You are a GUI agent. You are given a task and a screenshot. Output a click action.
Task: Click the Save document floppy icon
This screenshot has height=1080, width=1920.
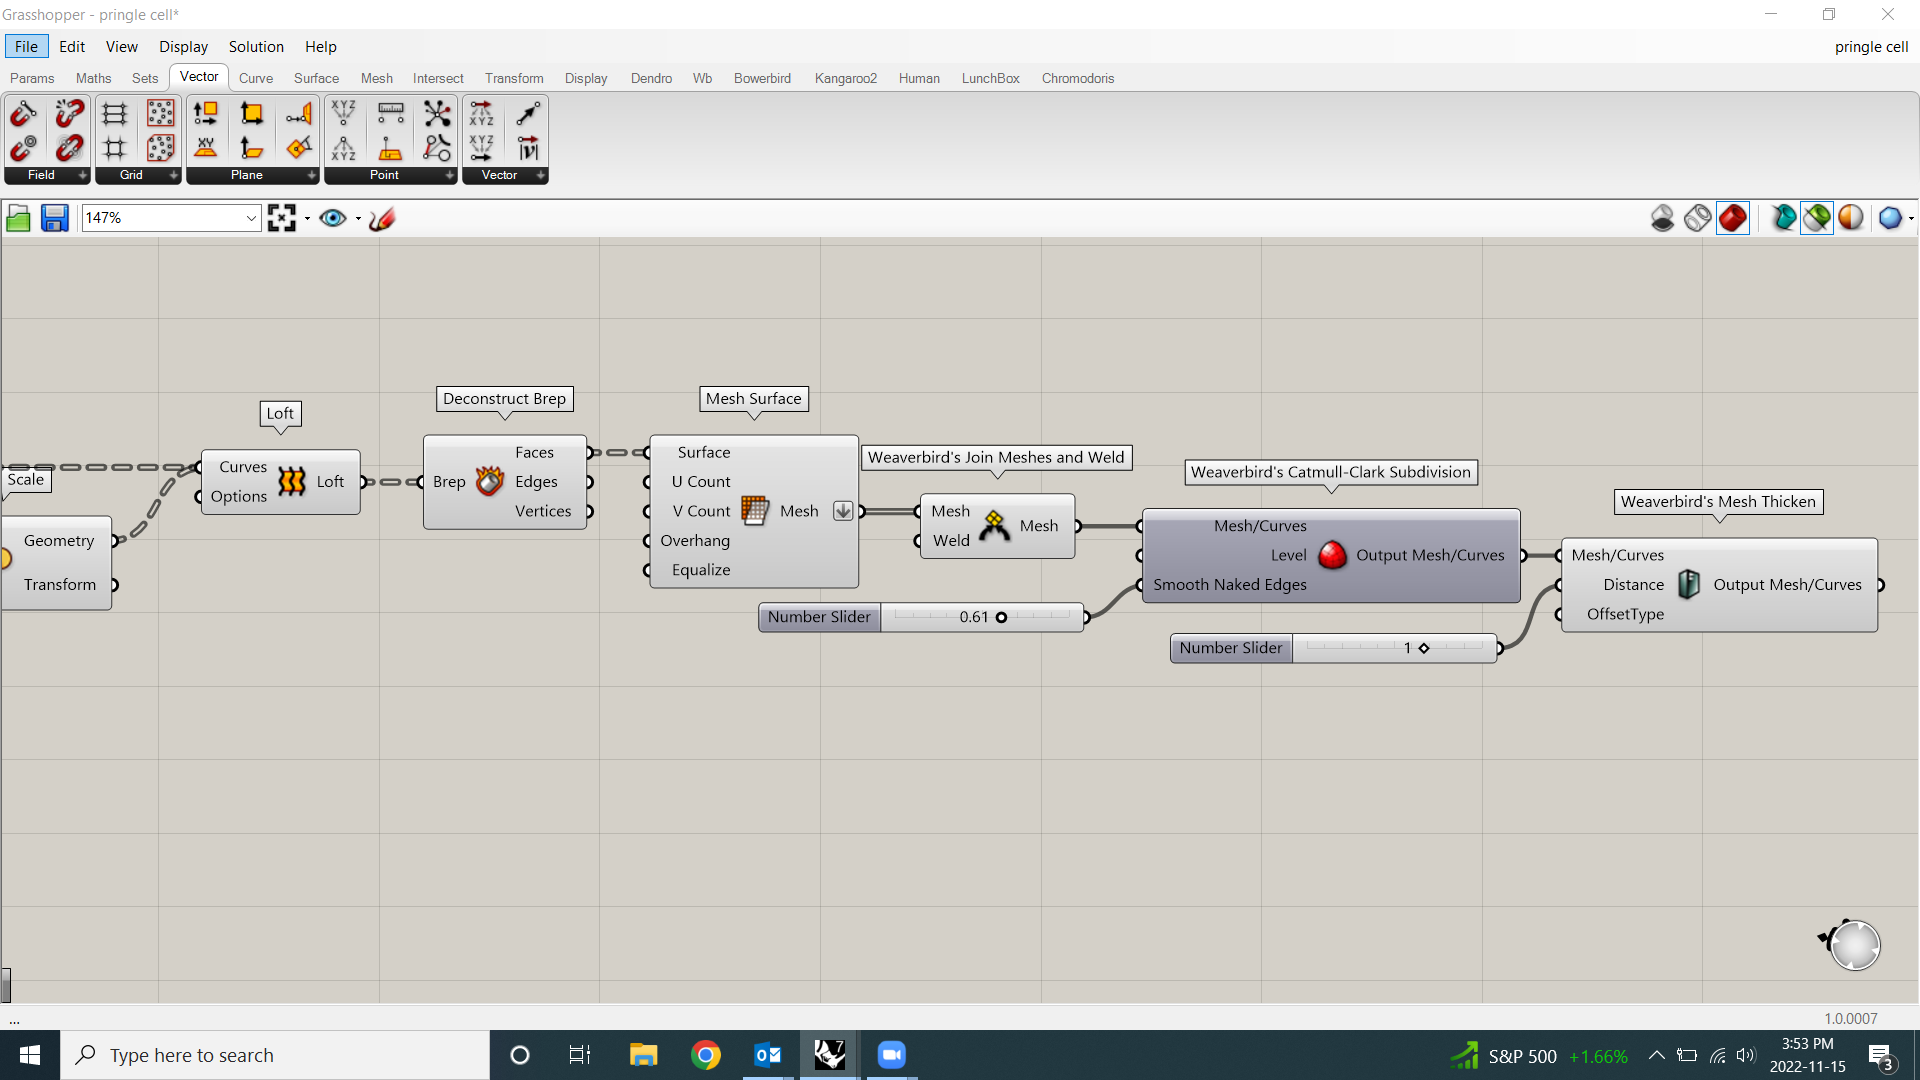[54, 218]
